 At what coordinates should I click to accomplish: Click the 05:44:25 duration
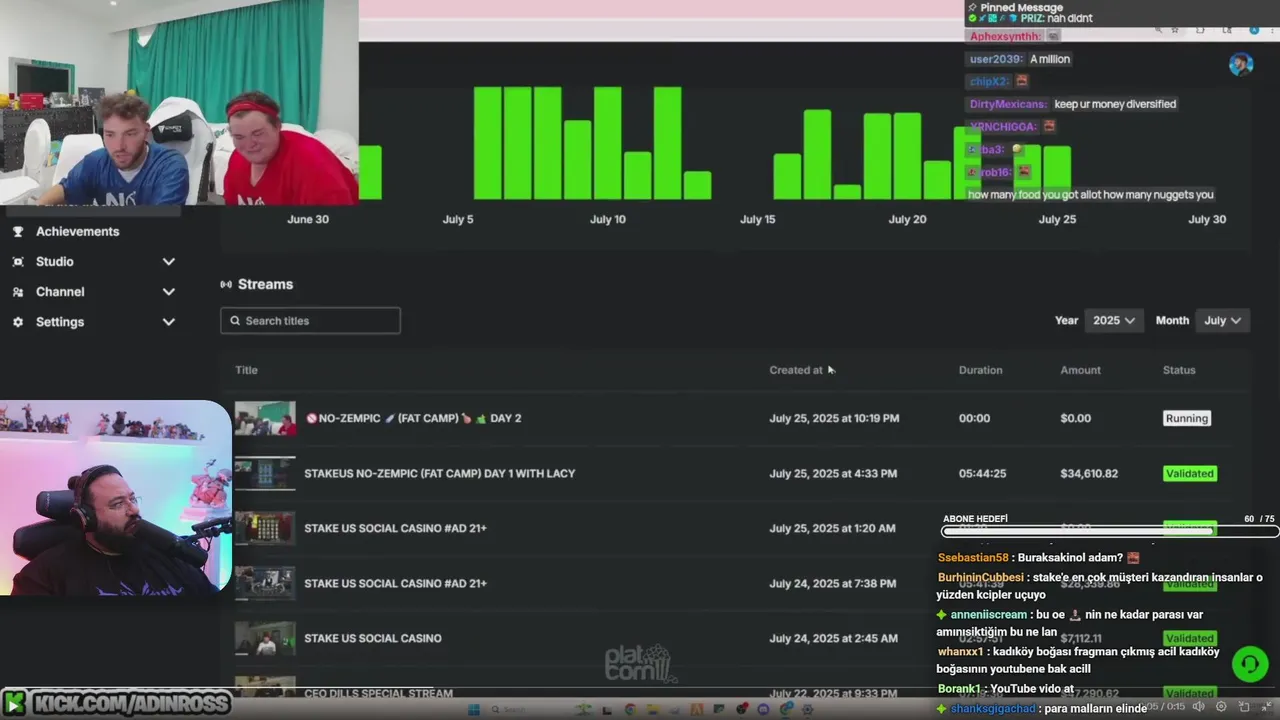pos(982,473)
